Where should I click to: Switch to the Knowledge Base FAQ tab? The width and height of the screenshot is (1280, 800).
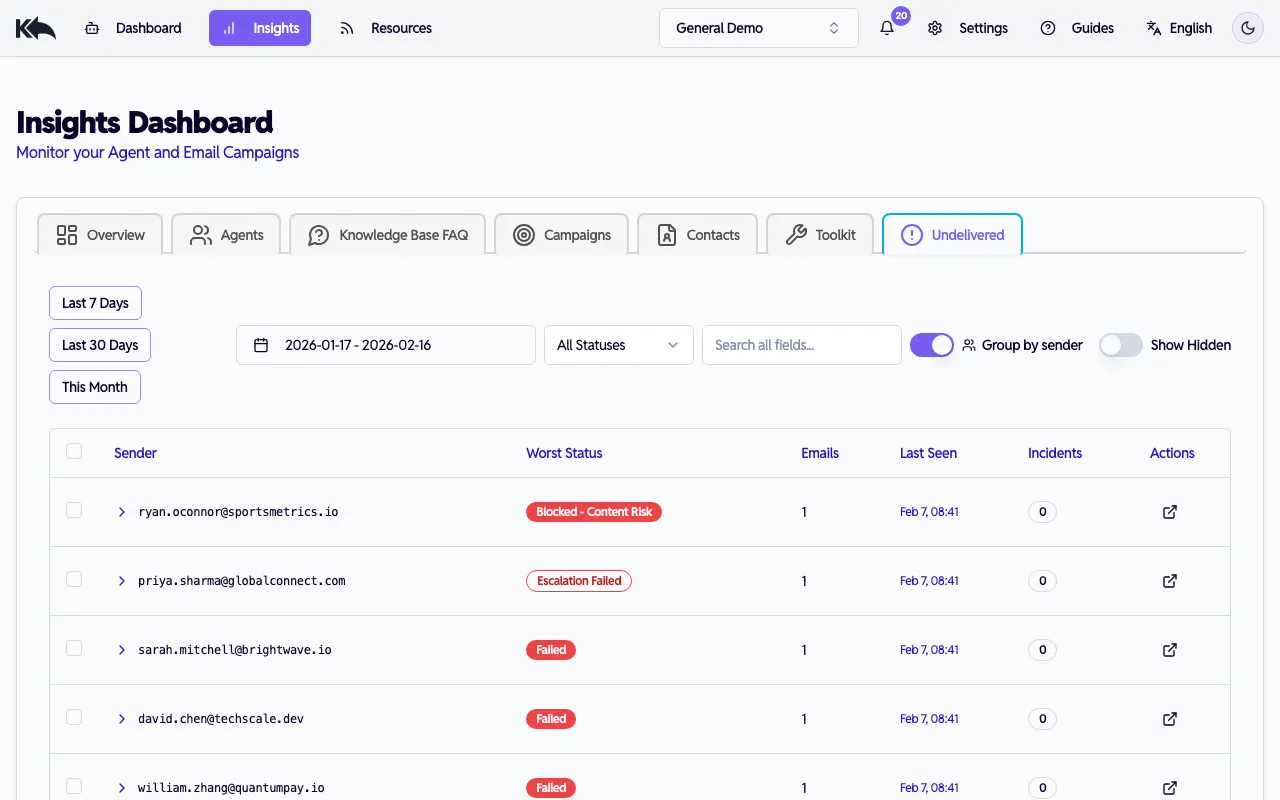click(x=387, y=235)
